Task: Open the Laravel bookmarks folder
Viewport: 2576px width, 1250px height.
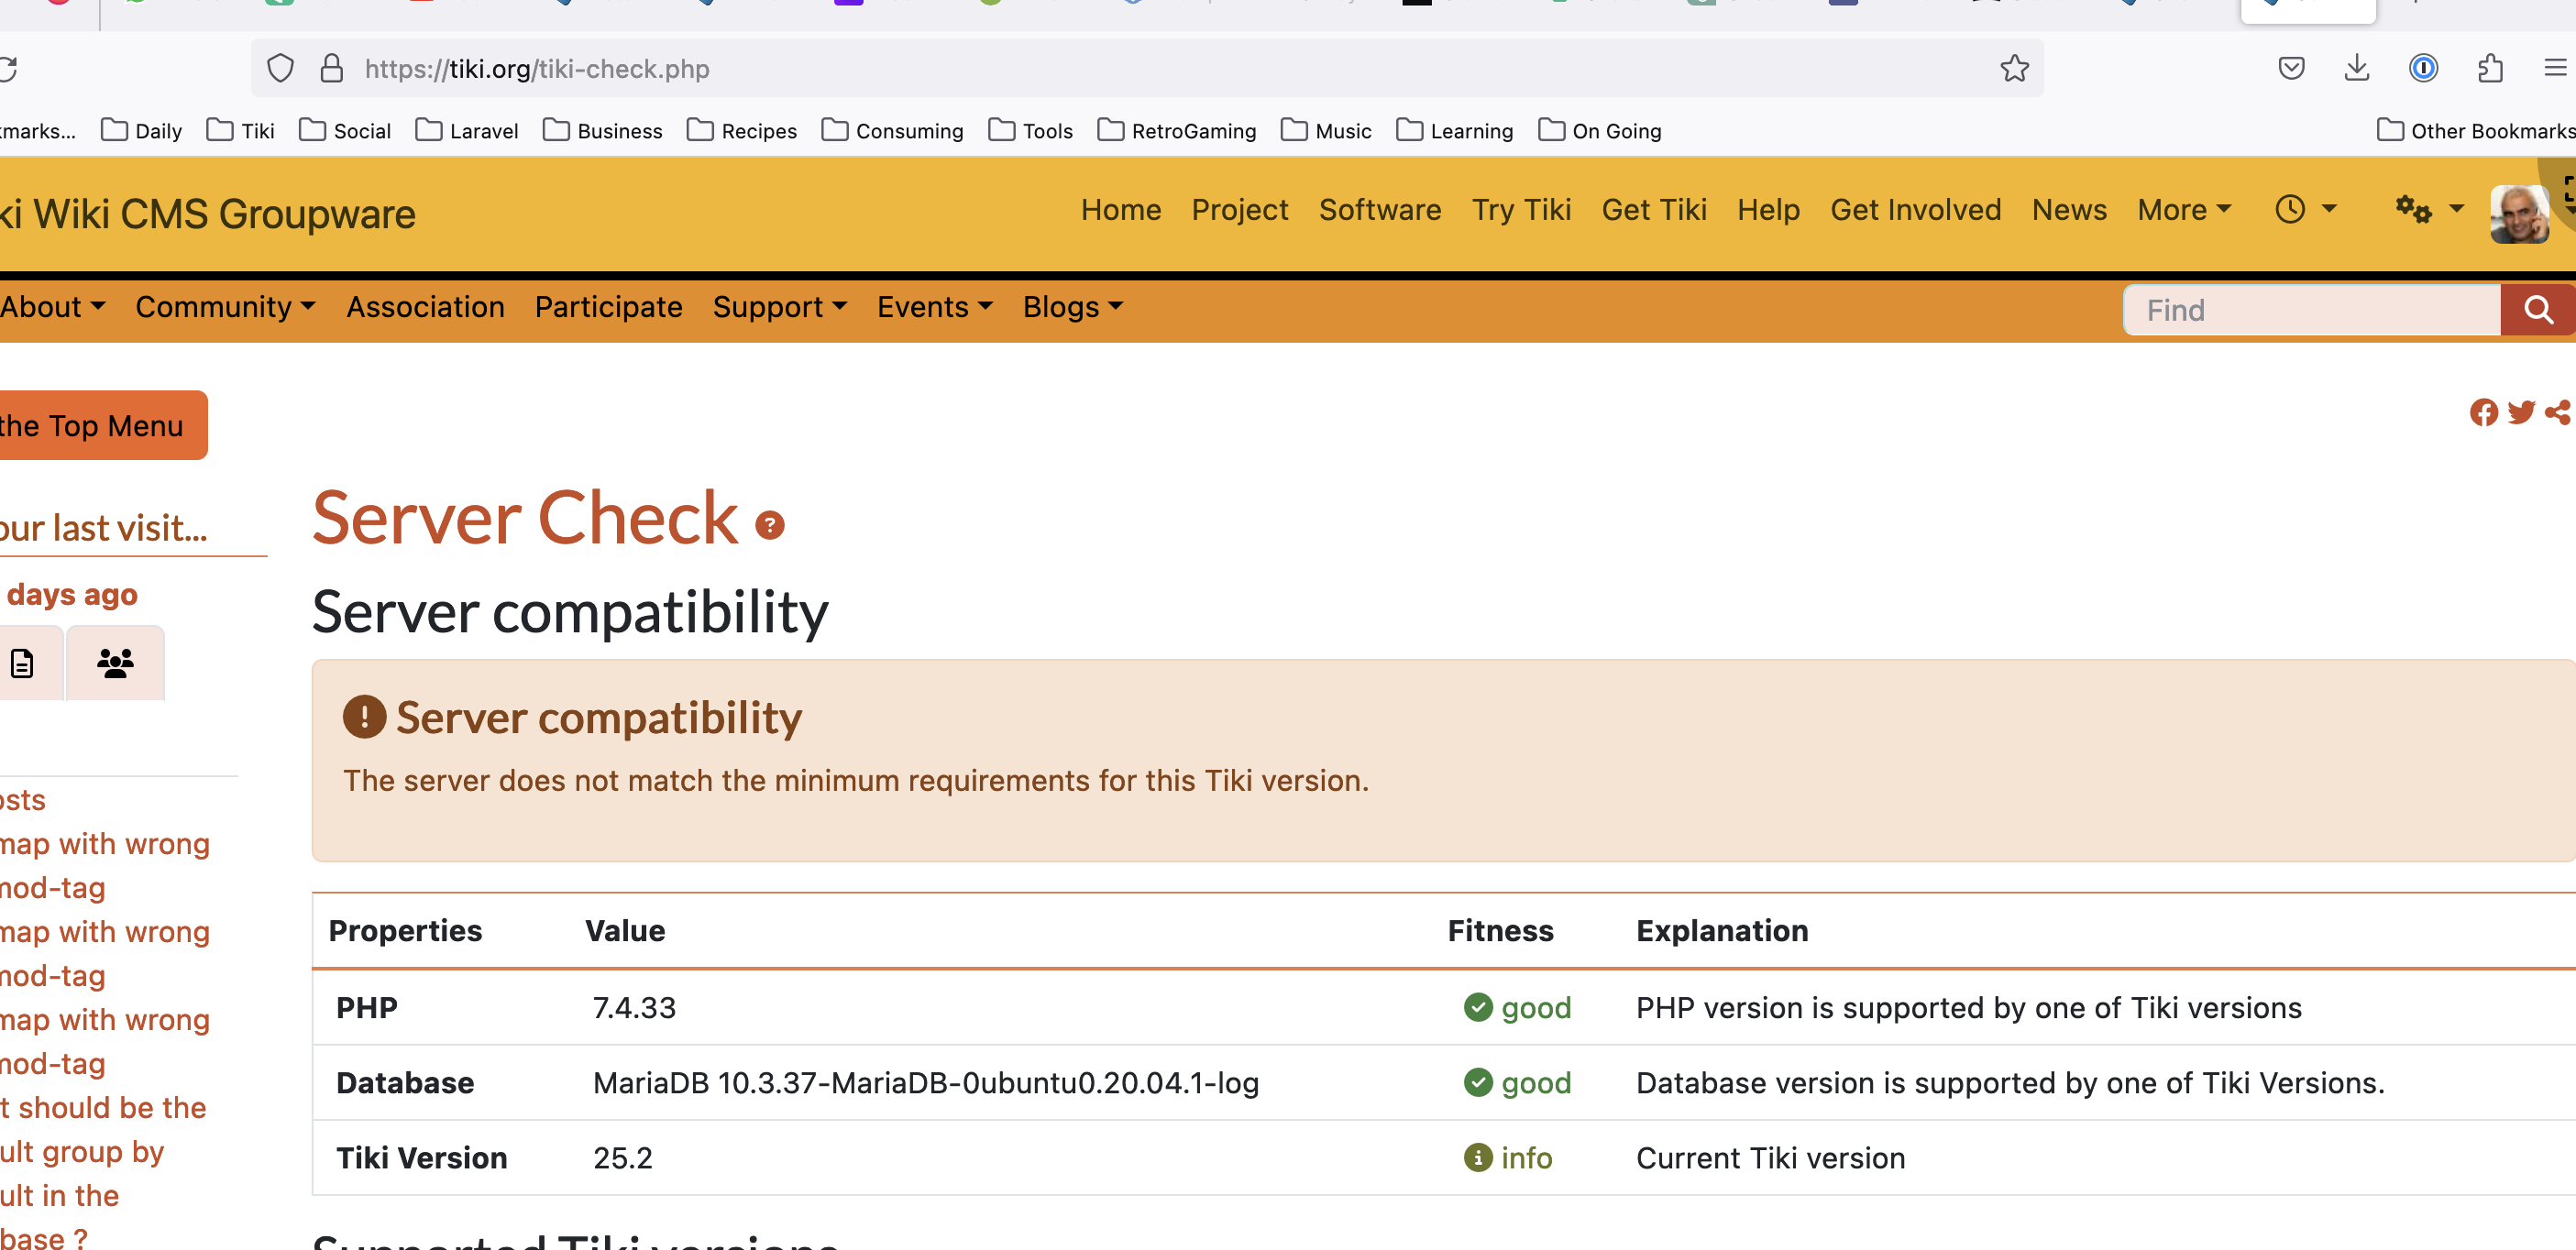Action: pyautogui.click(x=466, y=131)
